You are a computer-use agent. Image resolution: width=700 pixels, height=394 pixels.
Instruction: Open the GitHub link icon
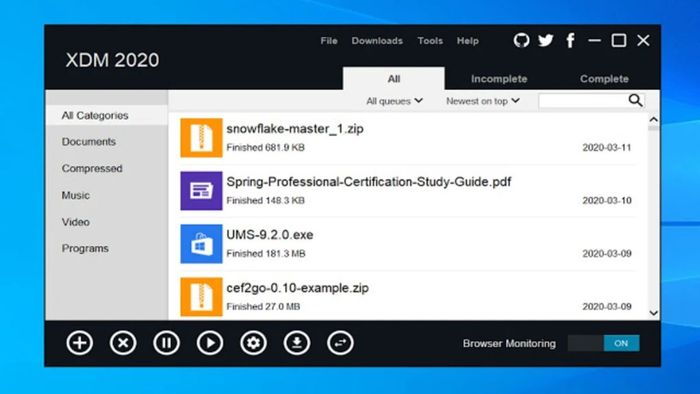(x=521, y=41)
